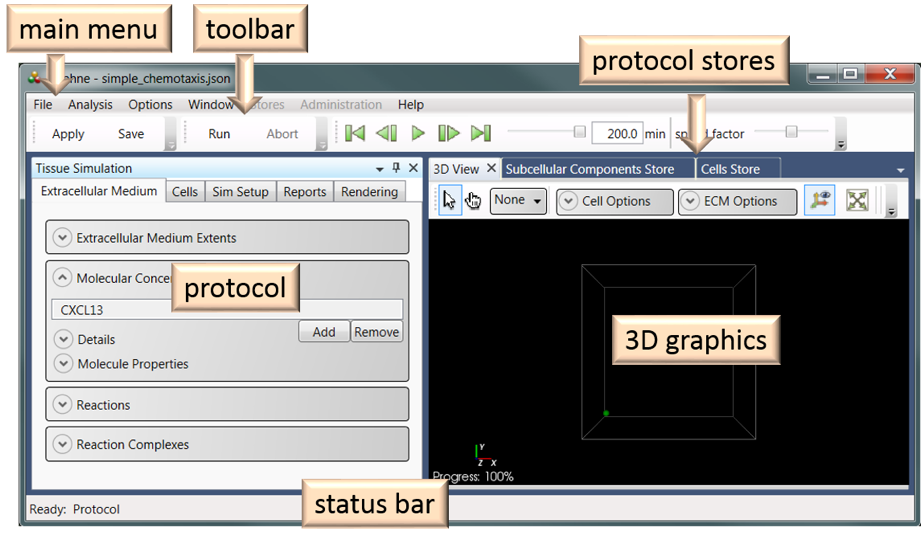Select the hand pan tool in 3D View
The image size is (921, 540).
pos(473,201)
